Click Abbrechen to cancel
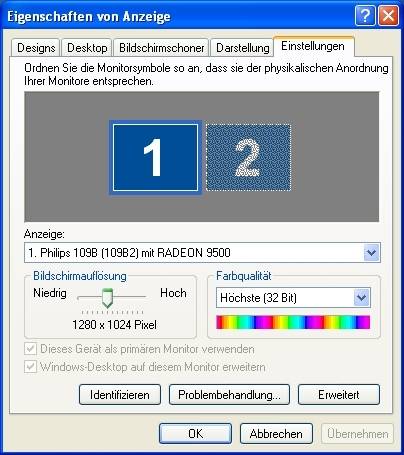Viewport: 404px width, 455px height. pyautogui.click(x=276, y=433)
